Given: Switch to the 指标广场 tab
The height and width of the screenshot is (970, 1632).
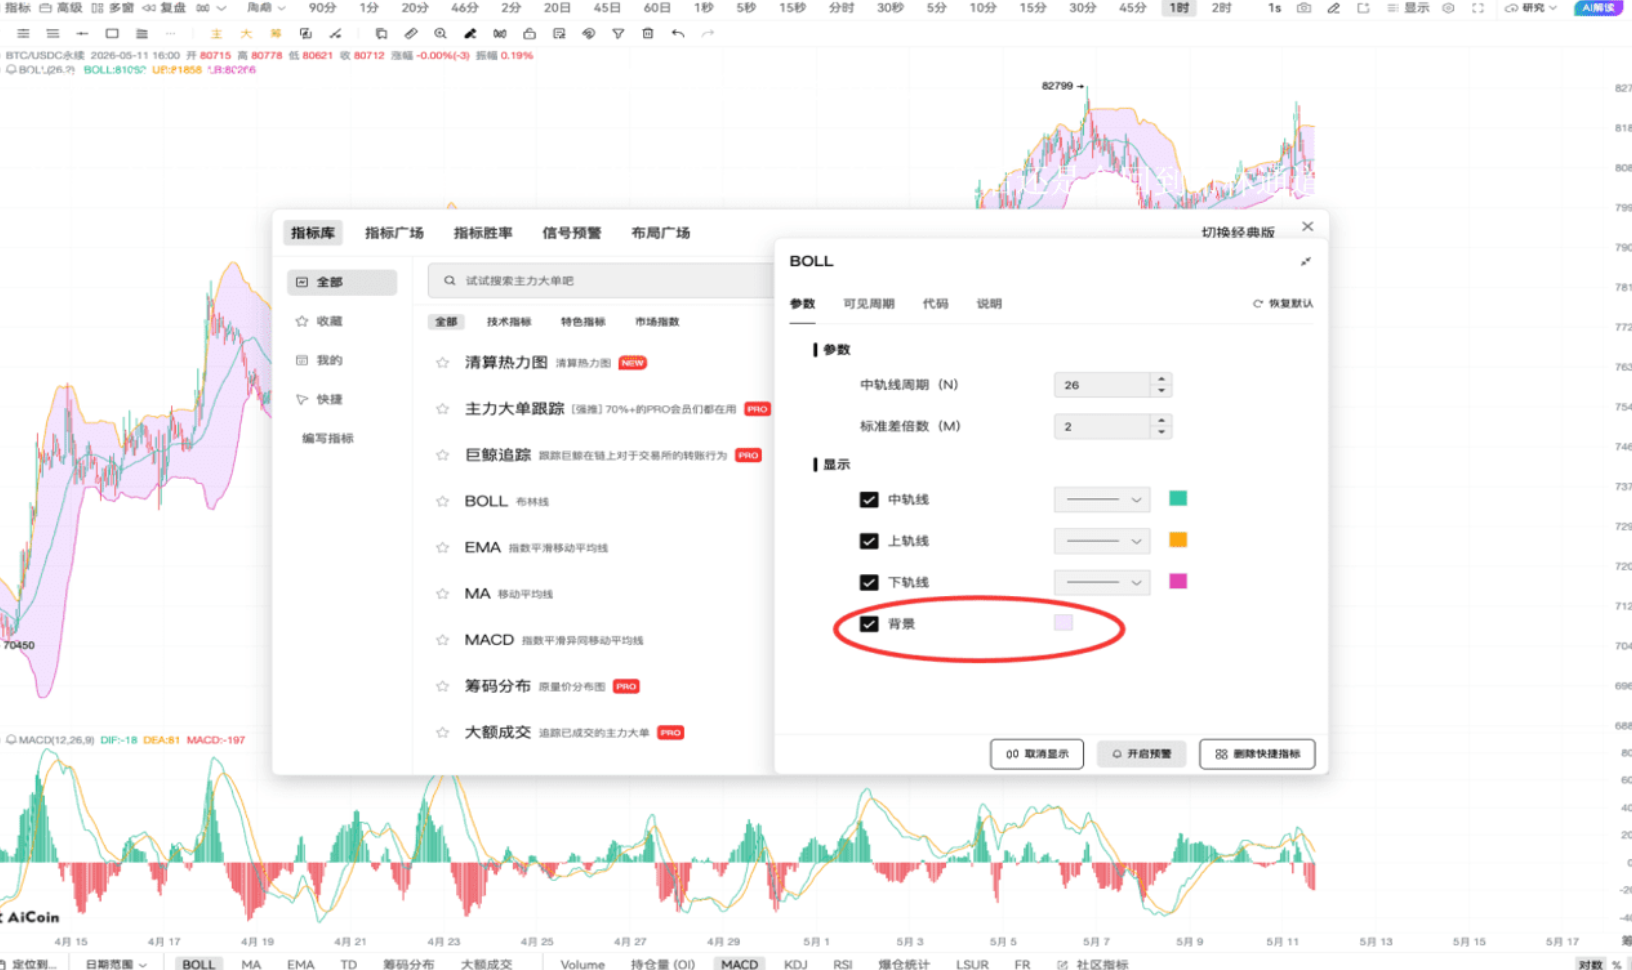Looking at the screenshot, I should coord(394,233).
